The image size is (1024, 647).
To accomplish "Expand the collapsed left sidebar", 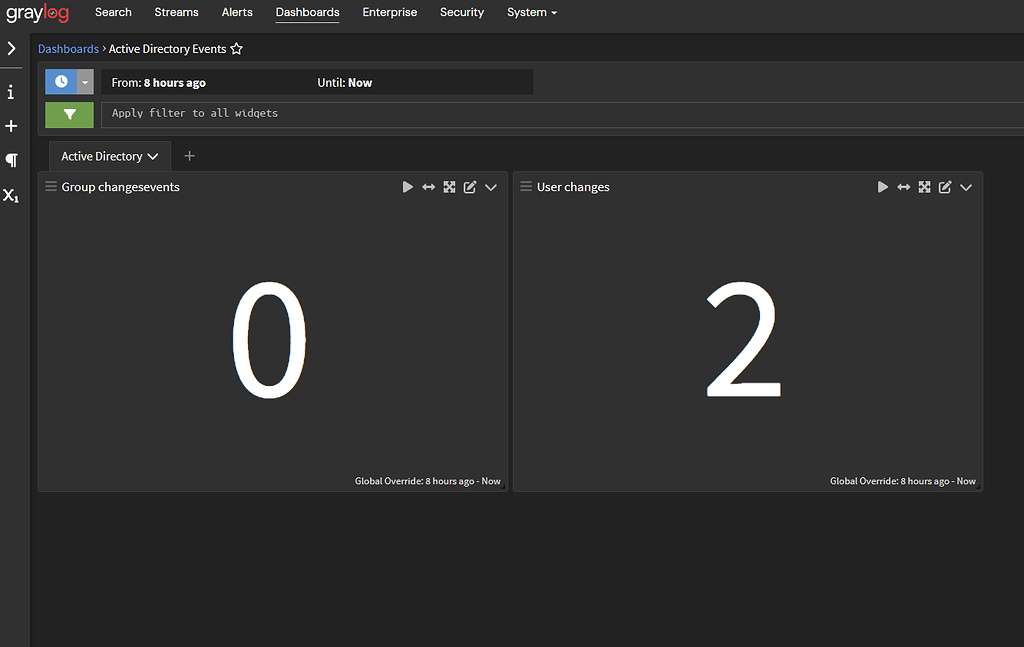I will click(11, 47).
